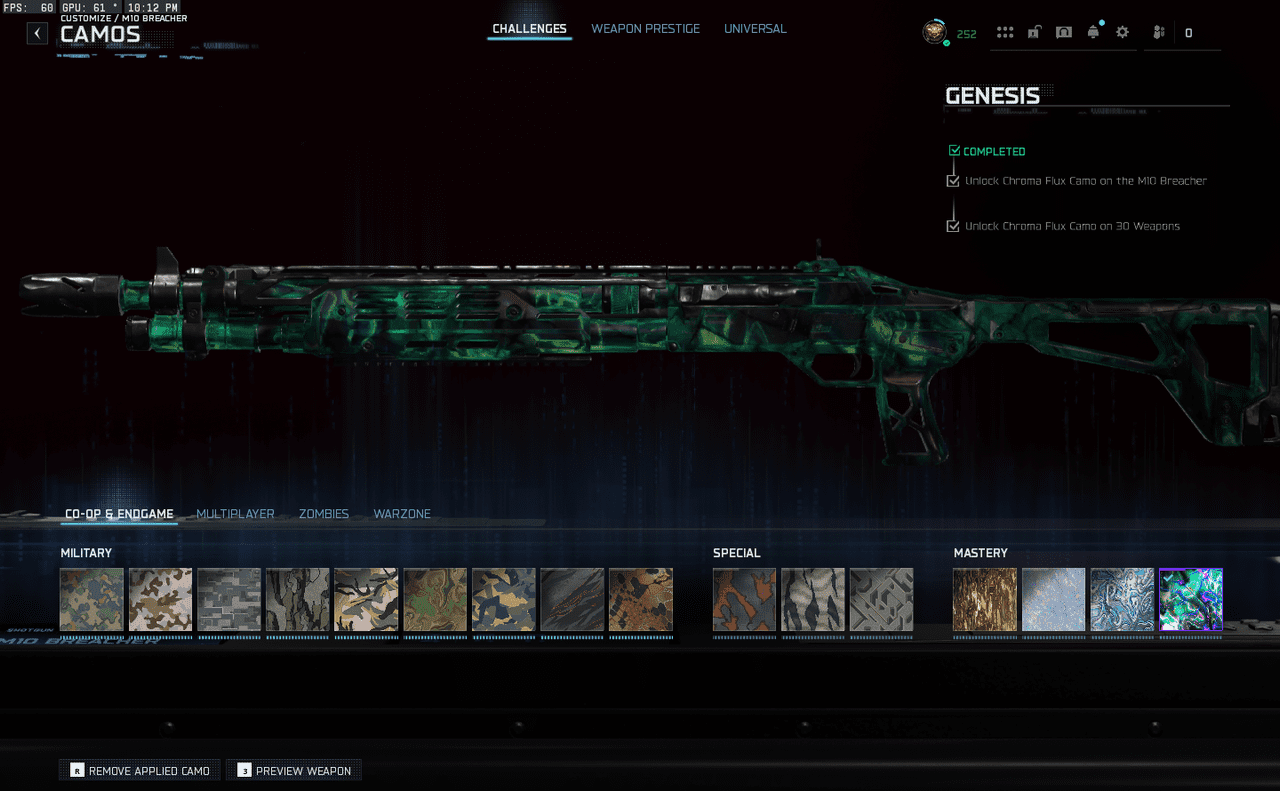Click the unlock profile icon
Screen dimensions: 1280x791
tap(1034, 32)
